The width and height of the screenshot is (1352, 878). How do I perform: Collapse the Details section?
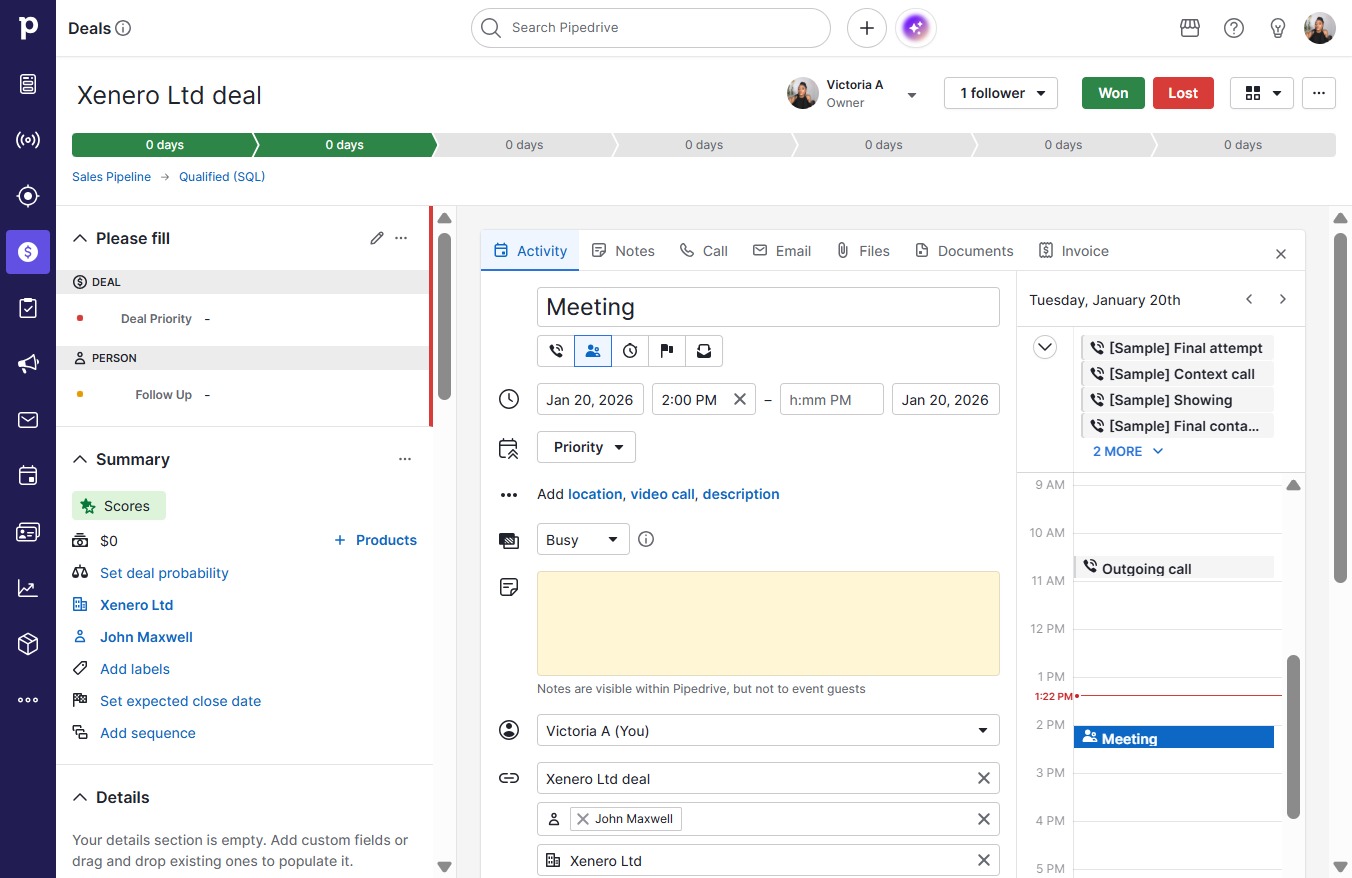(81, 797)
